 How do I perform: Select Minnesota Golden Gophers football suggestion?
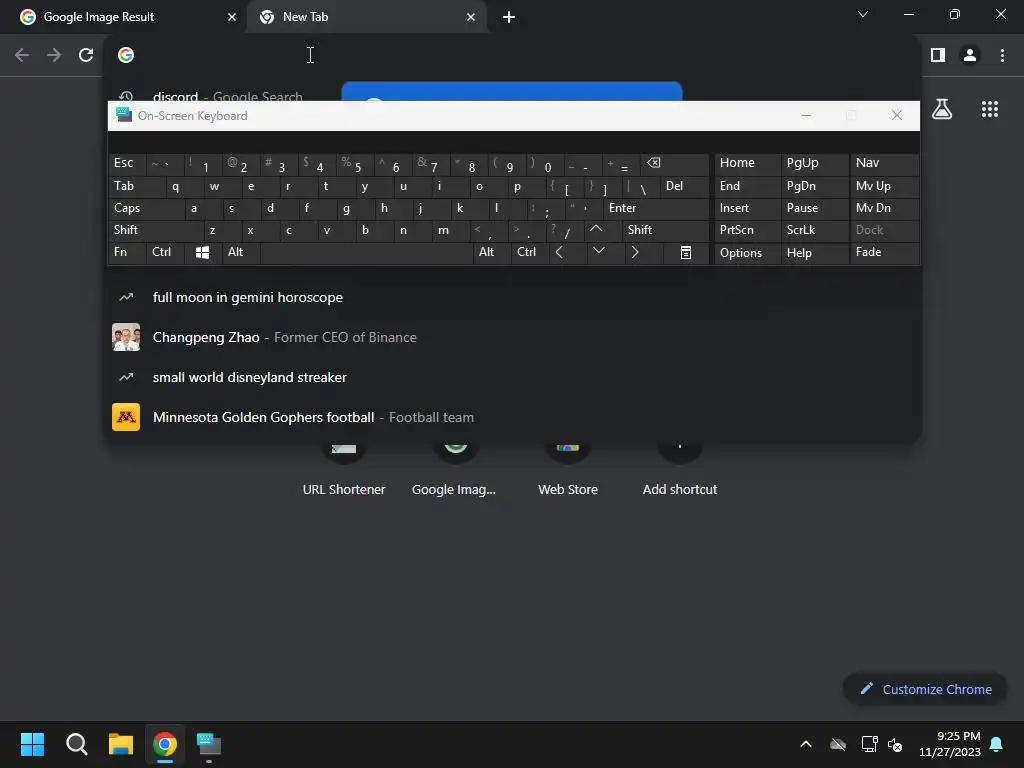pos(512,417)
